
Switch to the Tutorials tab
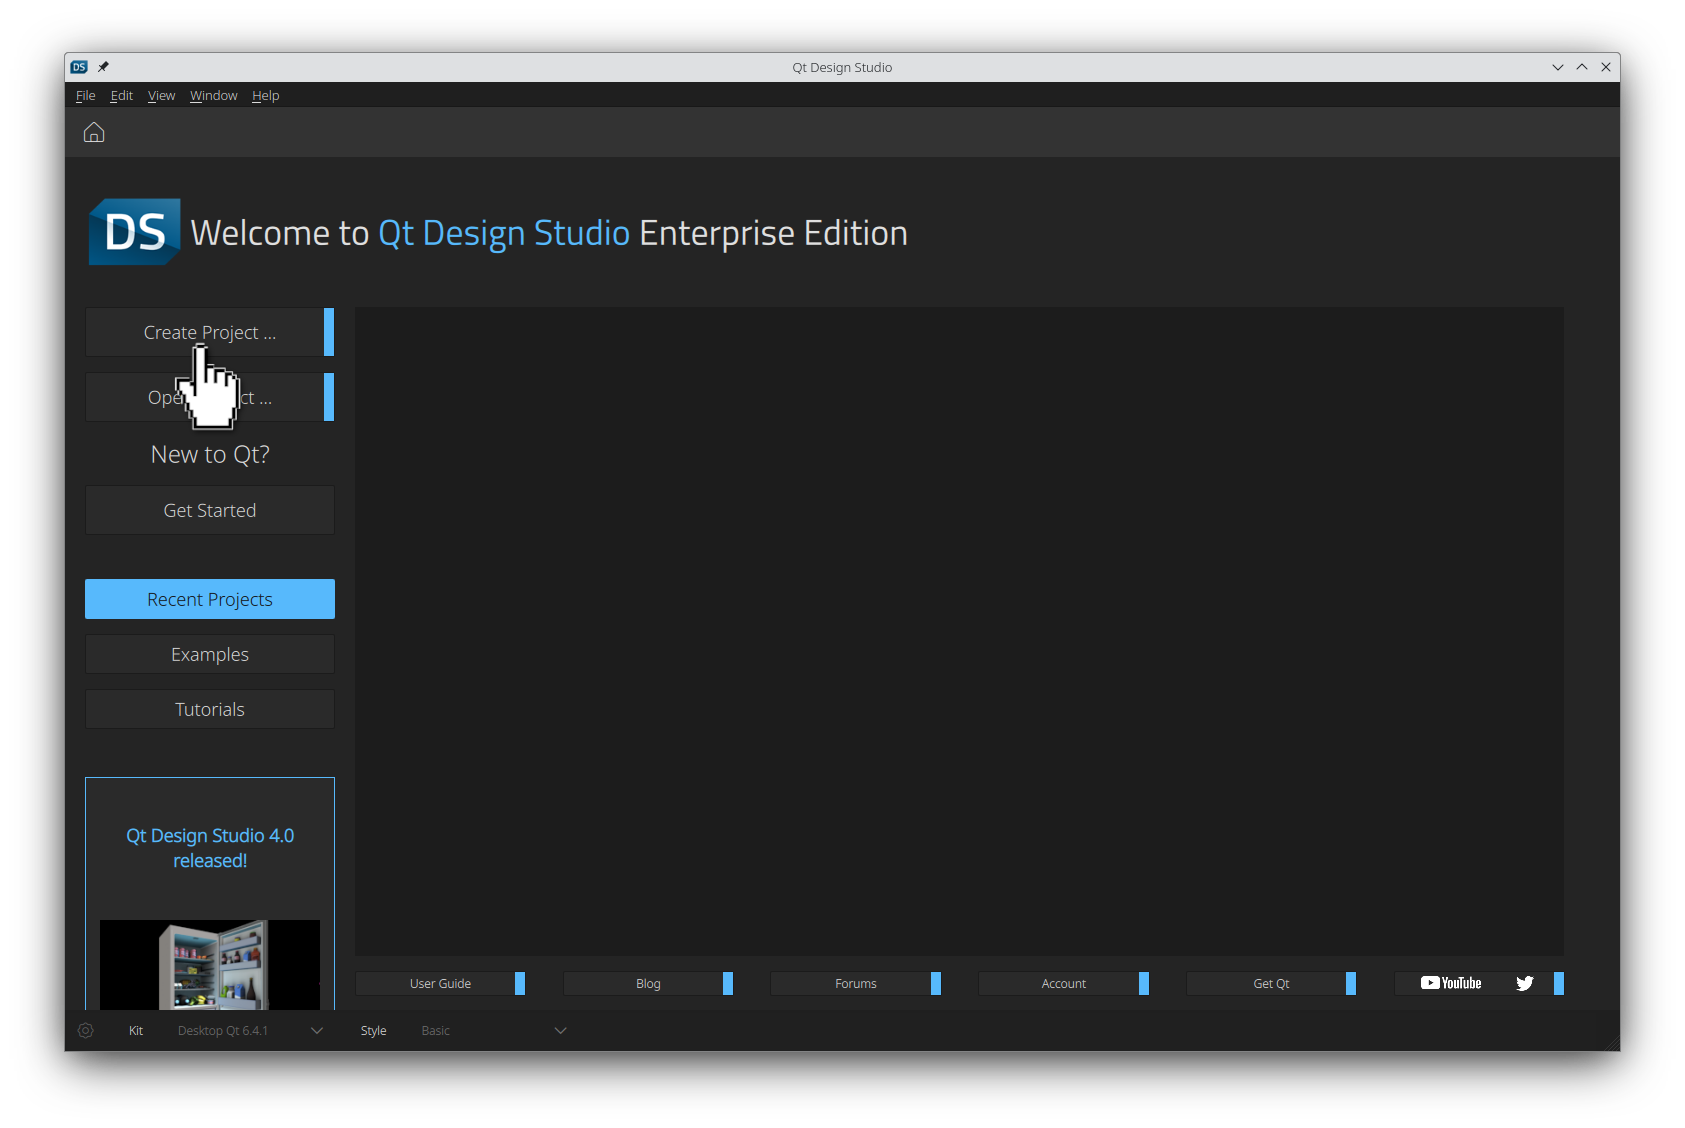[209, 709]
